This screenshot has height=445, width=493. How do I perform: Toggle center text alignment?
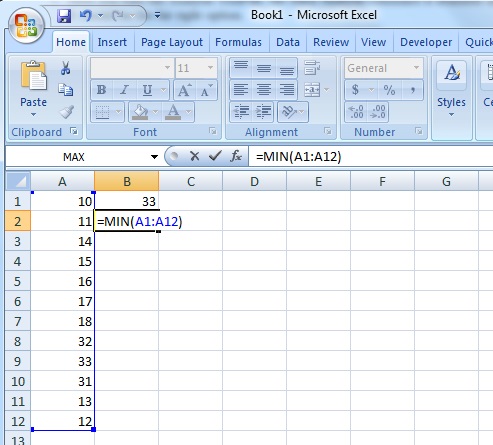264,90
